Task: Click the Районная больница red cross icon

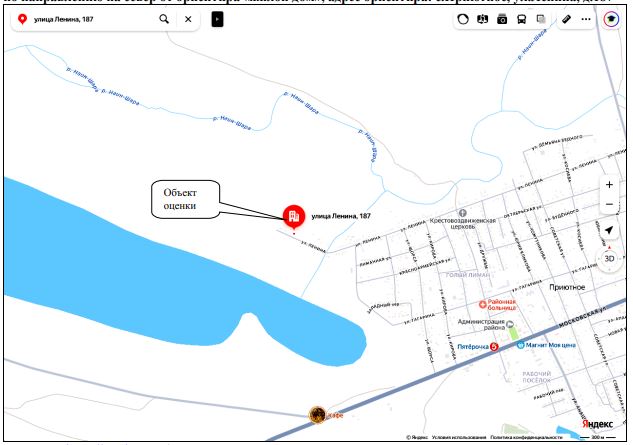Action: point(482,304)
